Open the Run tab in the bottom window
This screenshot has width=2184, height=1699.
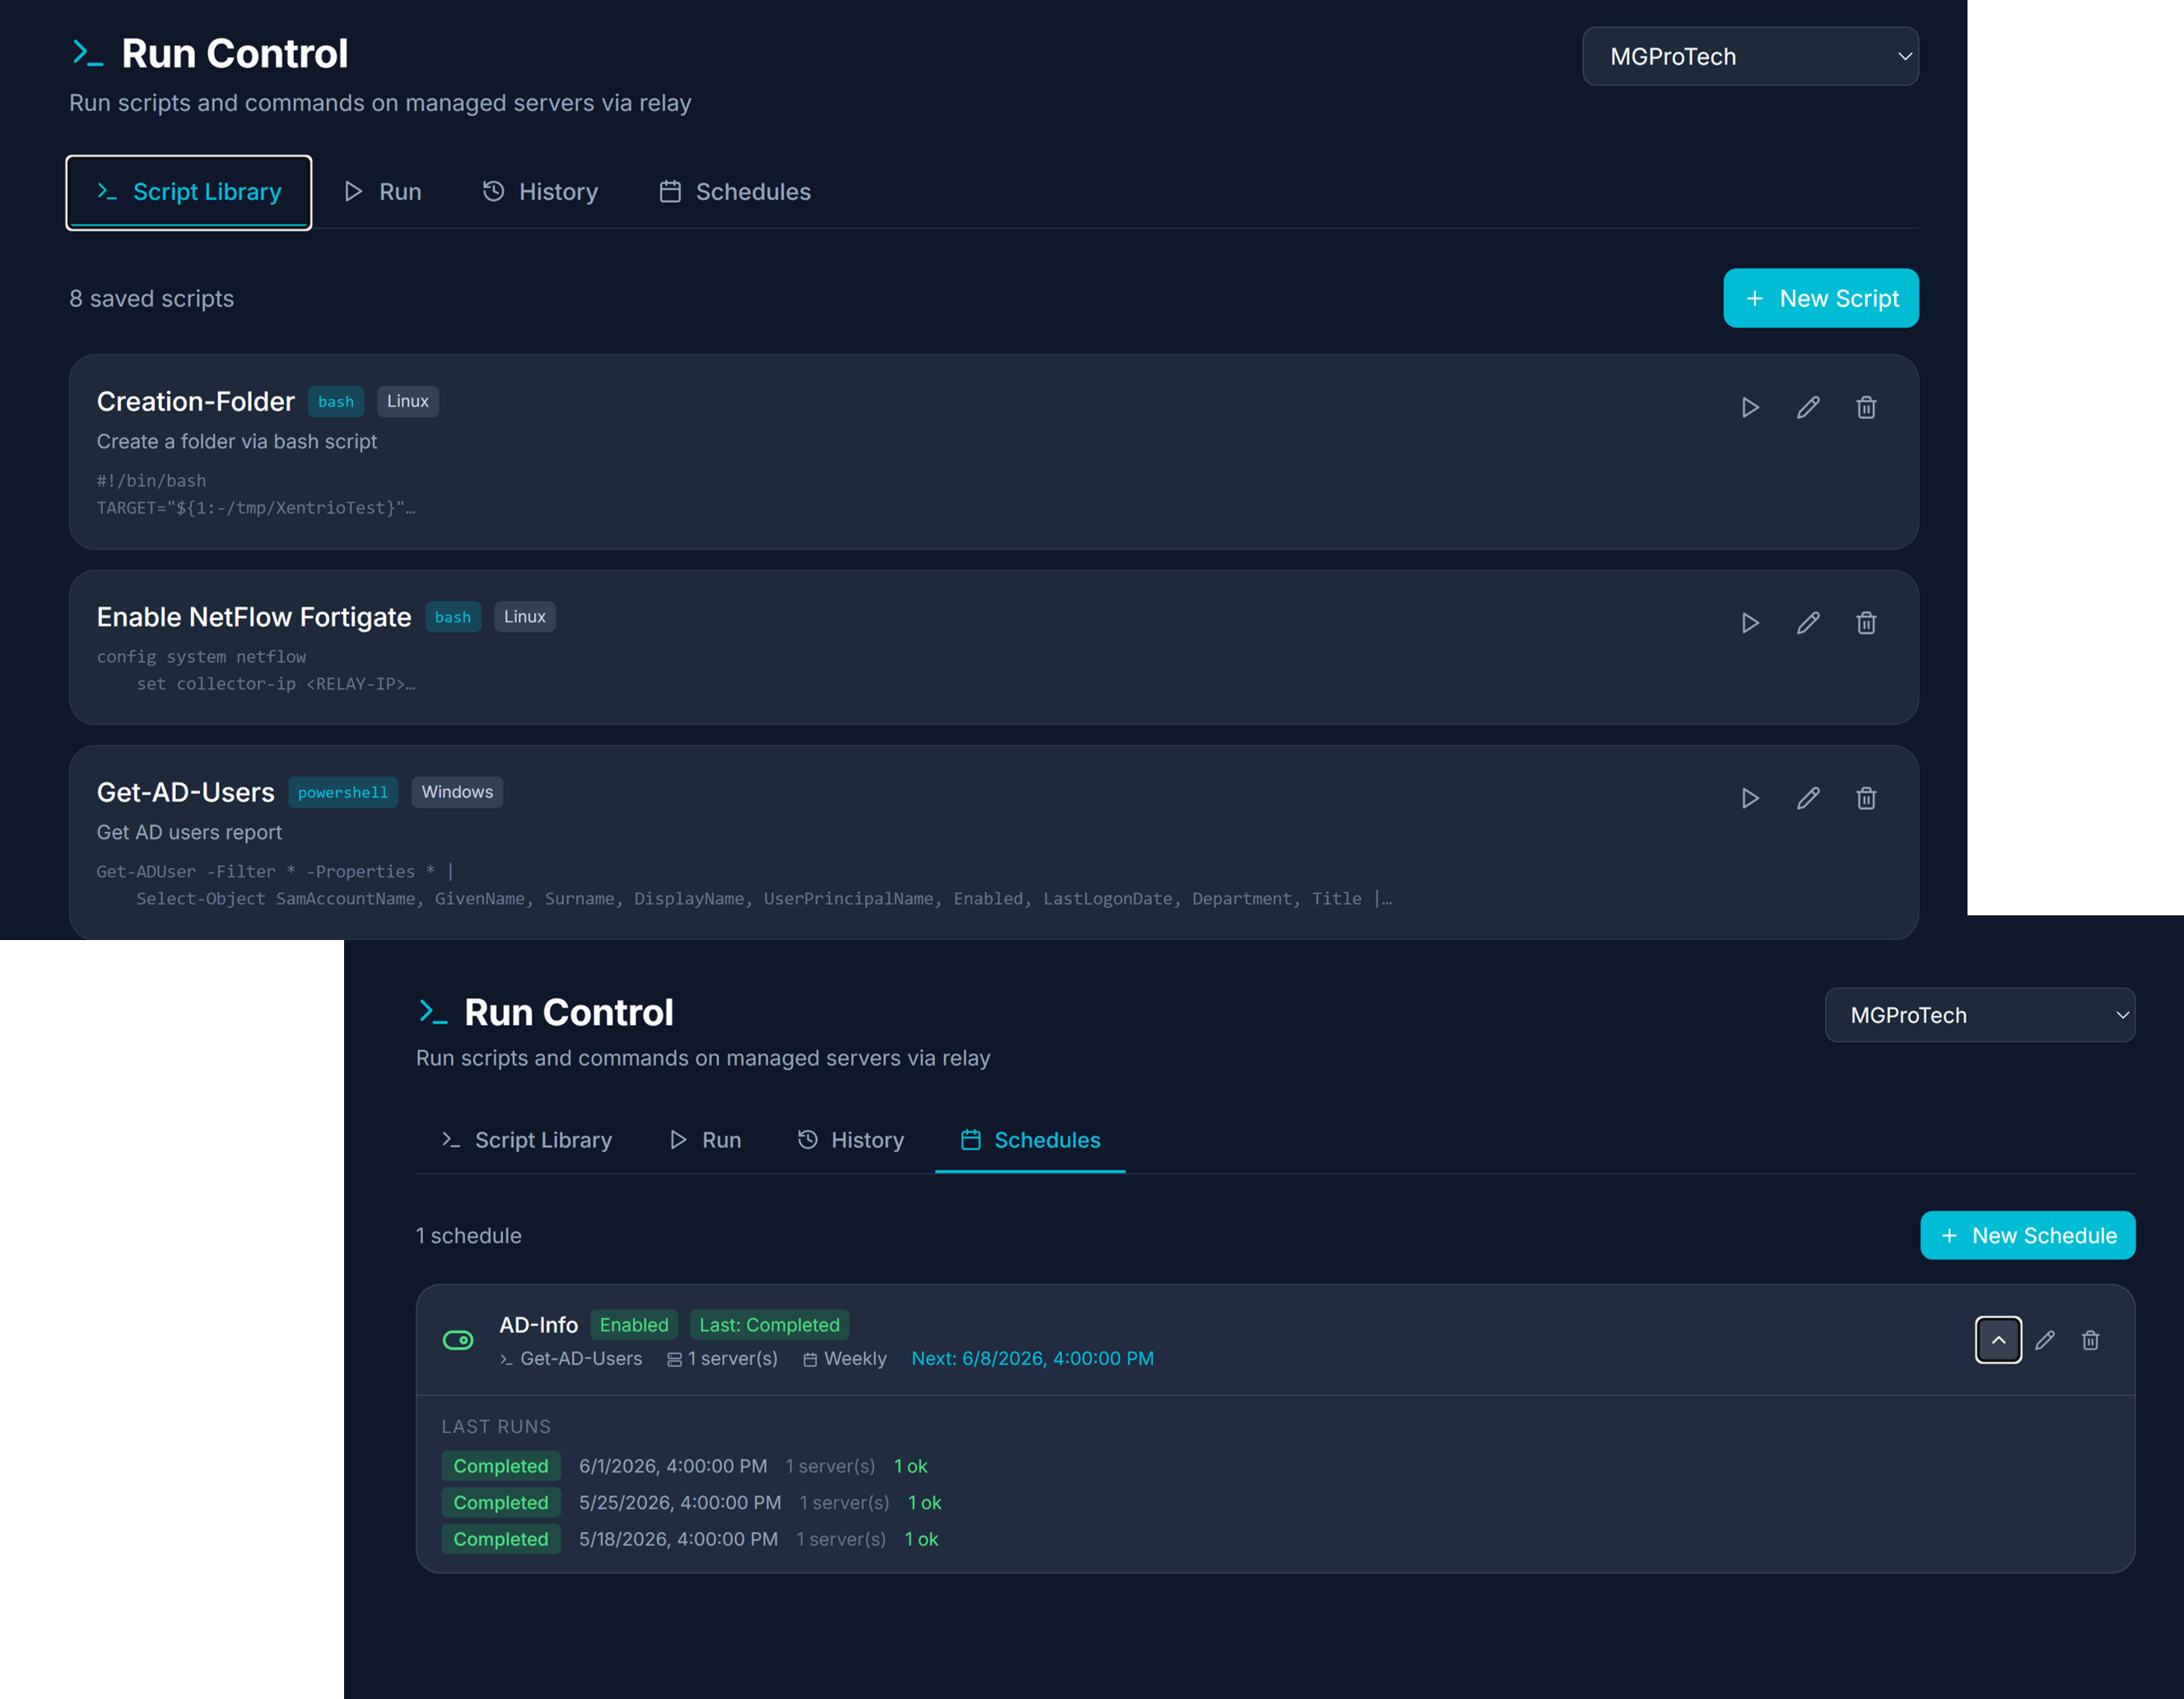706,1140
